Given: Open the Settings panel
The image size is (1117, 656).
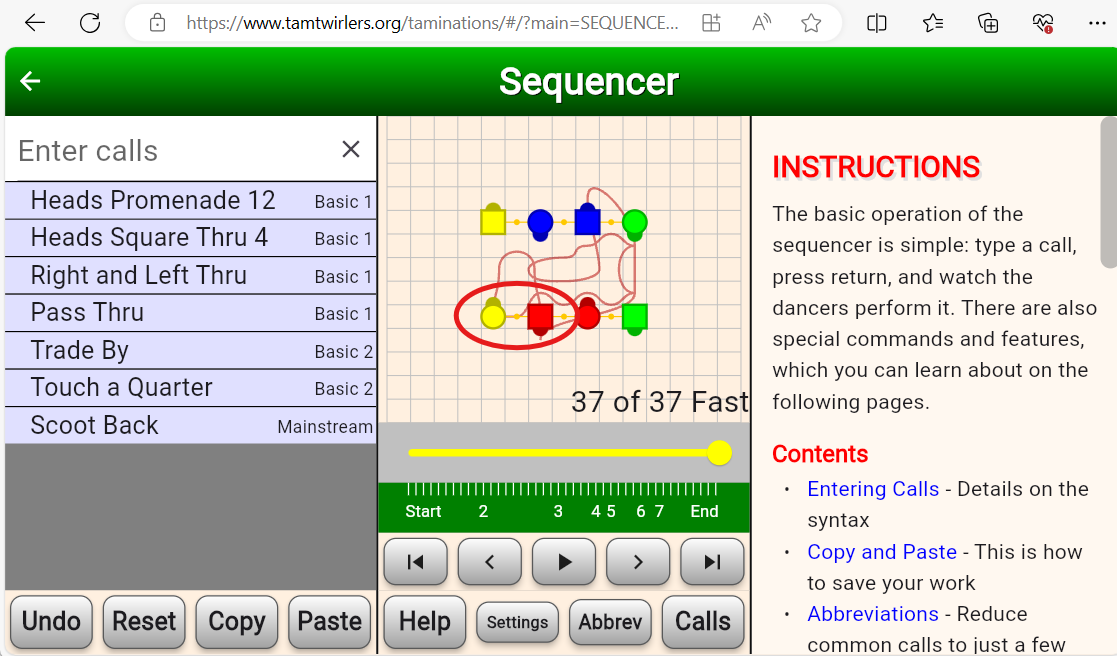Looking at the screenshot, I should coord(517,622).
